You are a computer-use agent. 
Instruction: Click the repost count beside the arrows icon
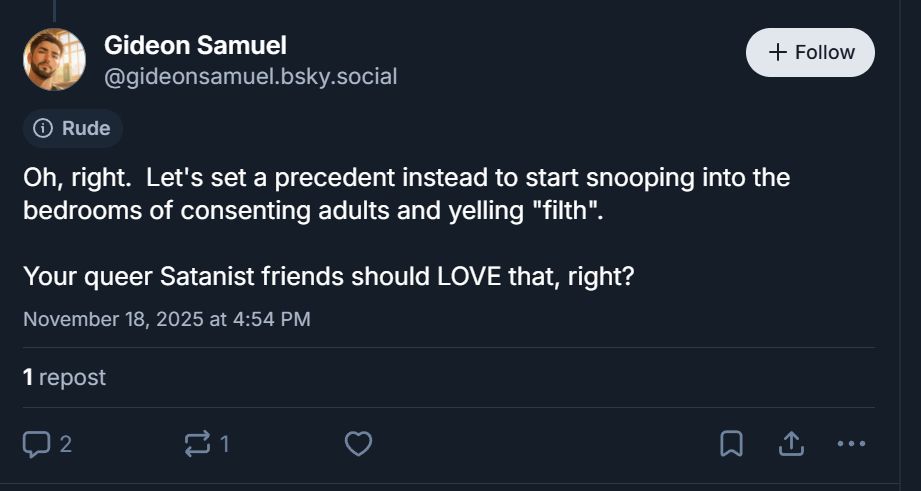click(225, 443)
